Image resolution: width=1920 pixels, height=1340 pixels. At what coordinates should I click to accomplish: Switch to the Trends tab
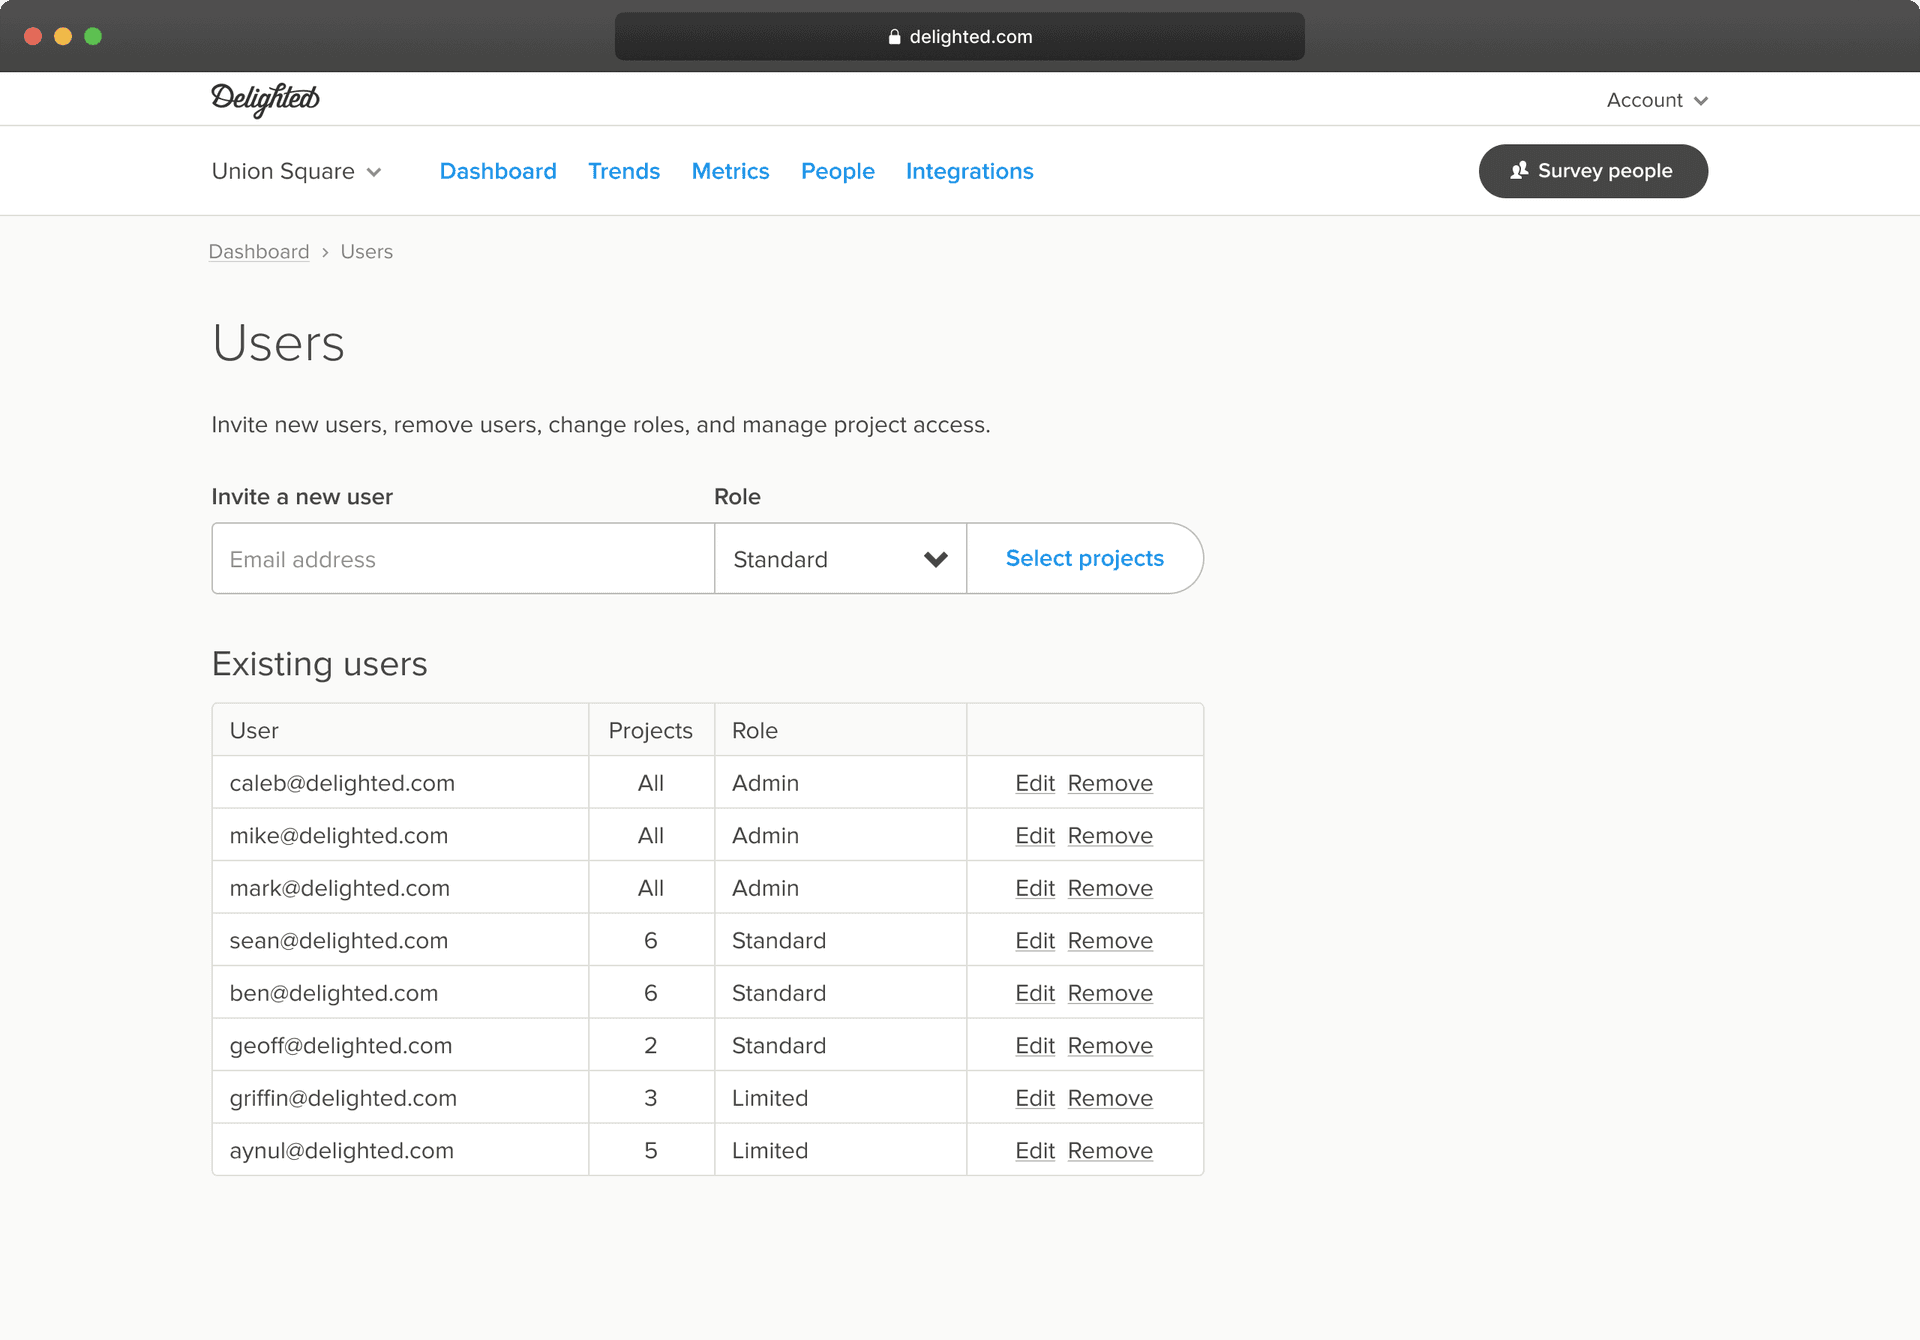624,171
